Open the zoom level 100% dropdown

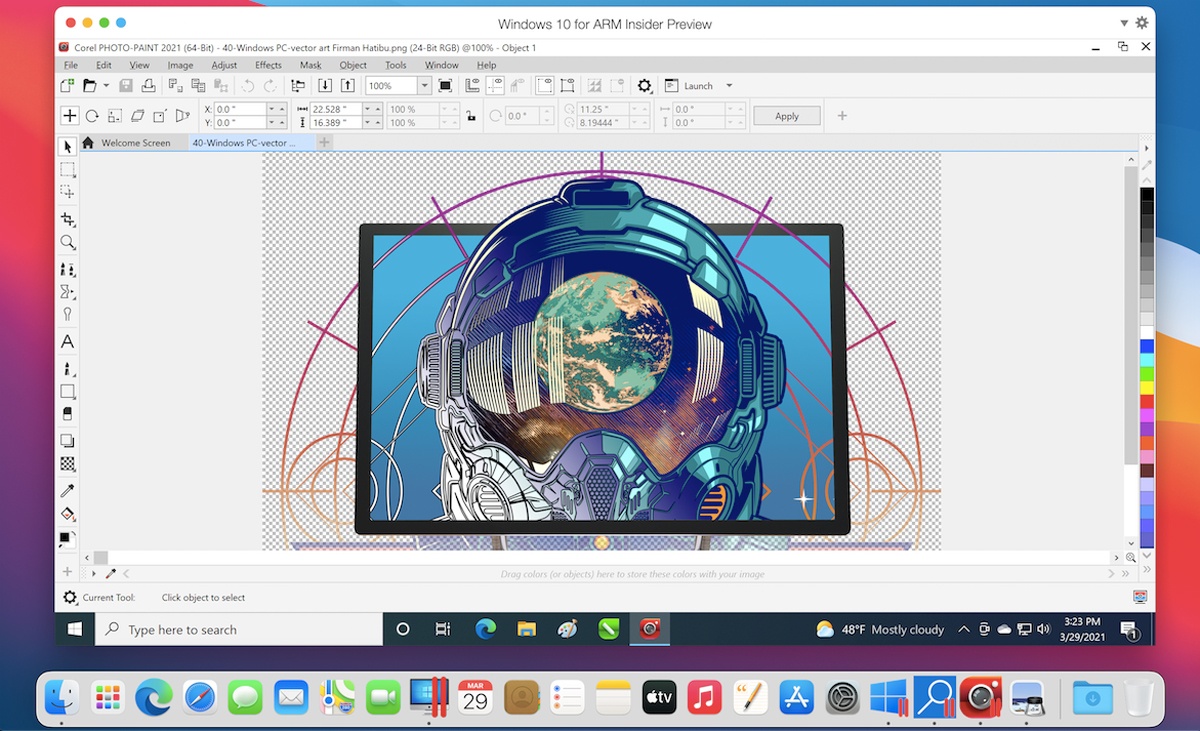(x=424, y=86)
